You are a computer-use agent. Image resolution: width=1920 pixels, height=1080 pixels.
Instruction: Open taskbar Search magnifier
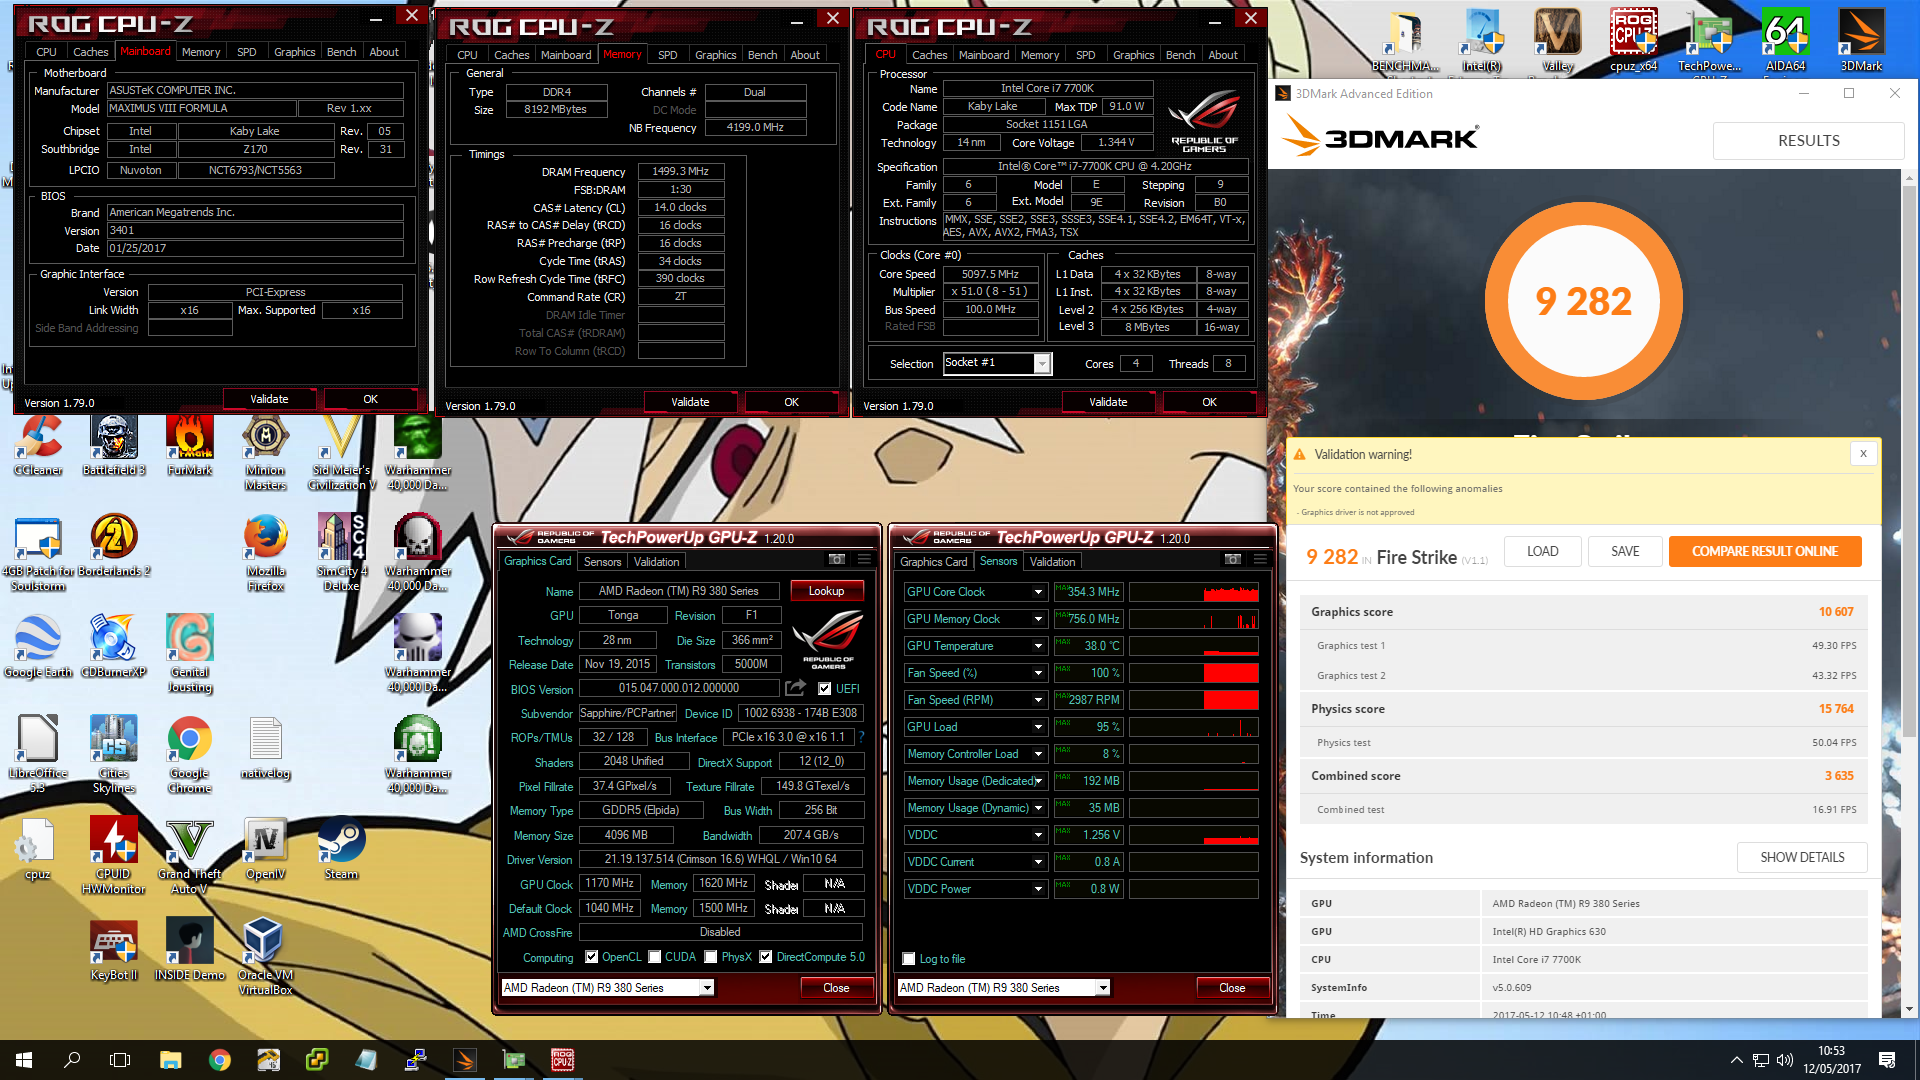point(72,1060)
